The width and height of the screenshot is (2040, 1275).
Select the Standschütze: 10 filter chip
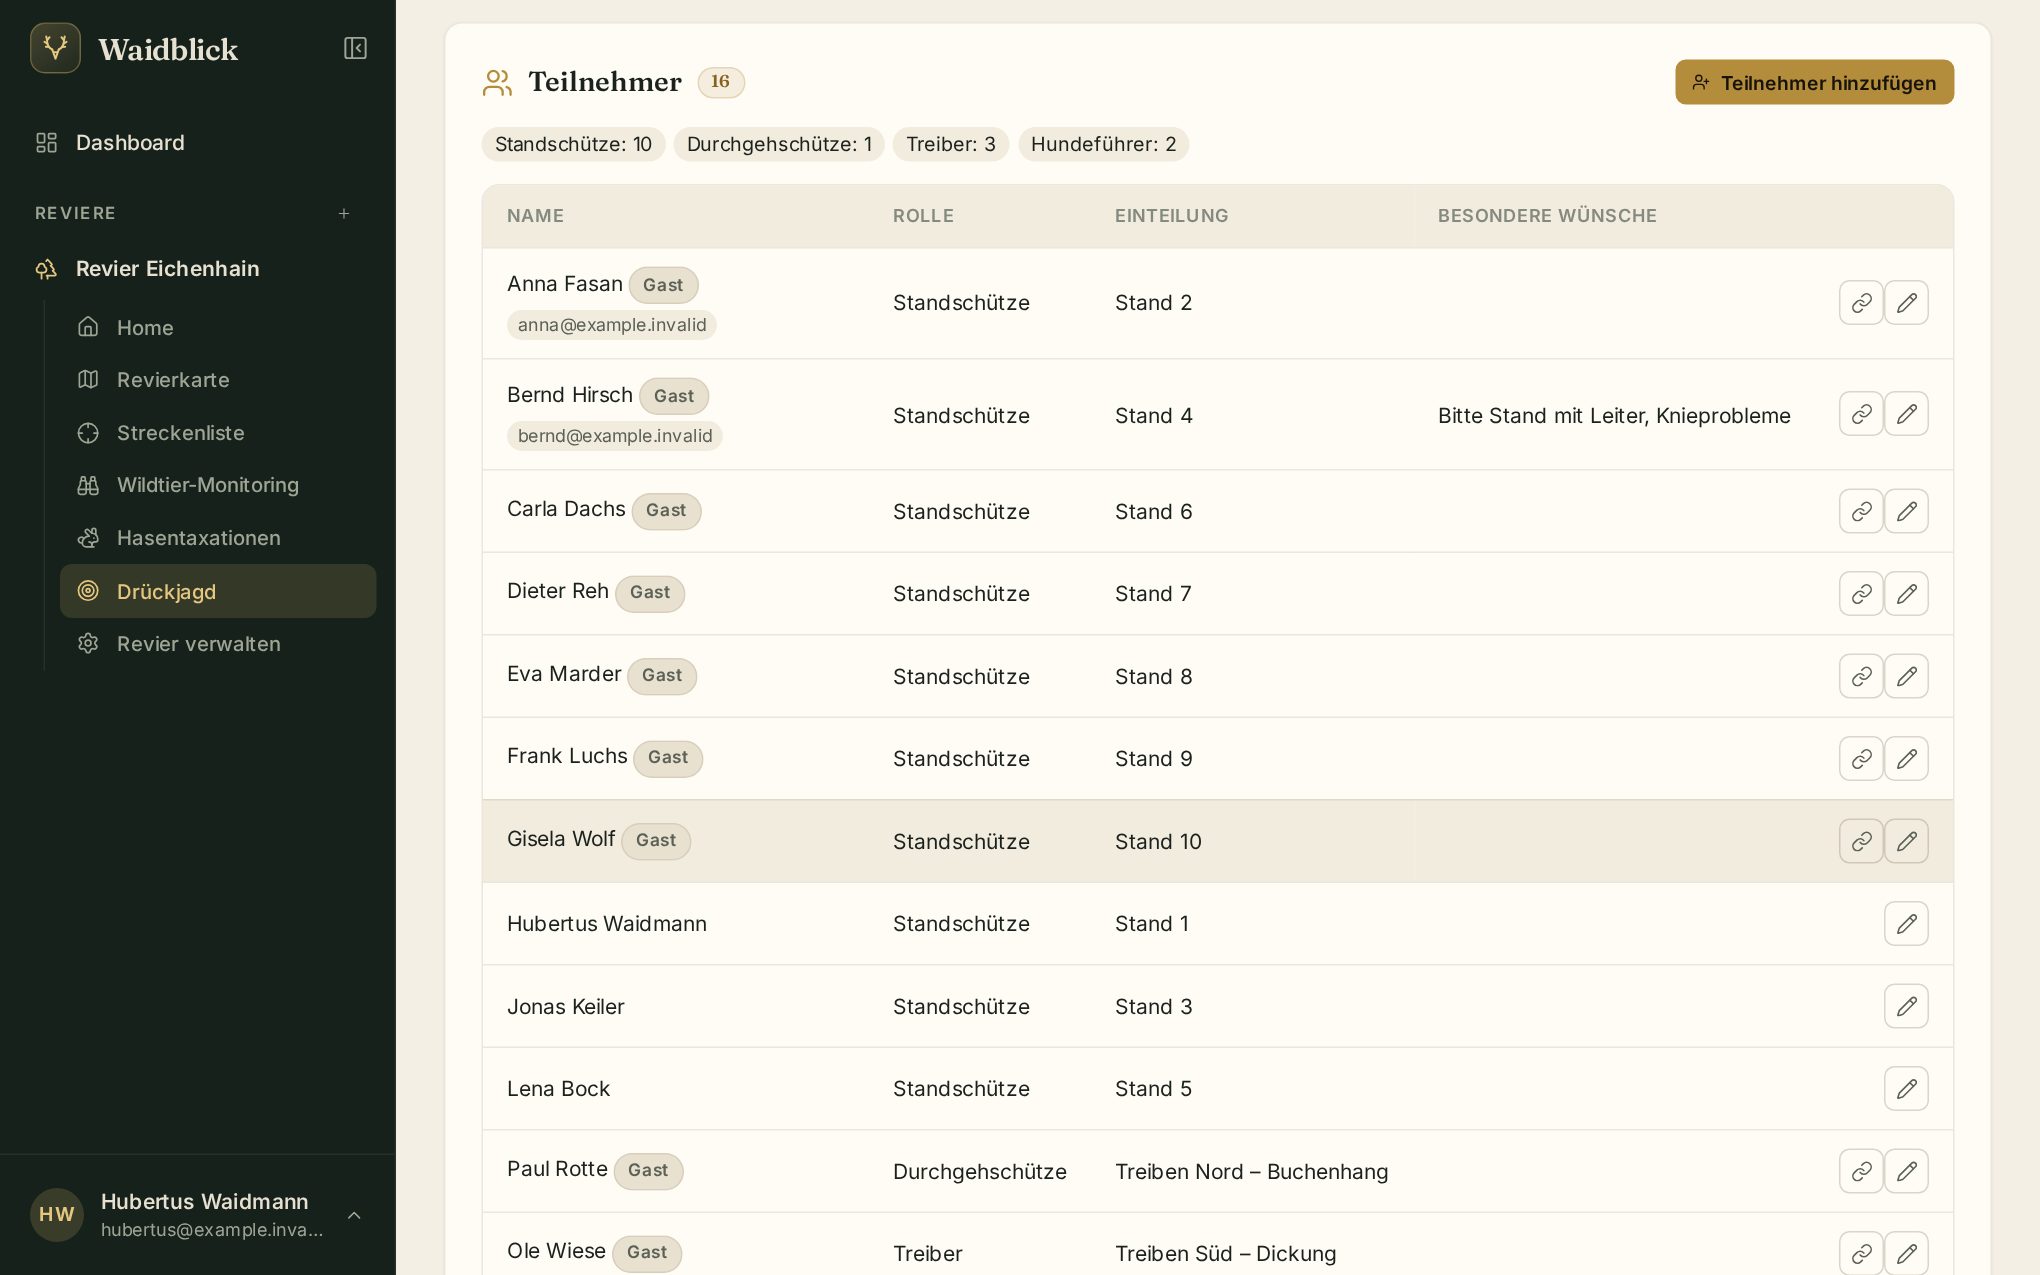click(573, 144)
